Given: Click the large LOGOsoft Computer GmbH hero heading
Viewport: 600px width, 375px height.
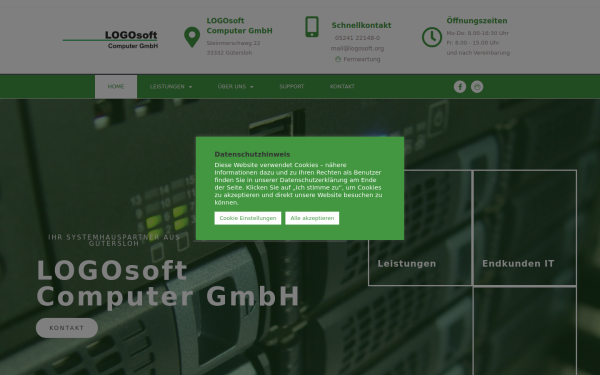Looking at the screenshot, I should click(x=168, y=283).
